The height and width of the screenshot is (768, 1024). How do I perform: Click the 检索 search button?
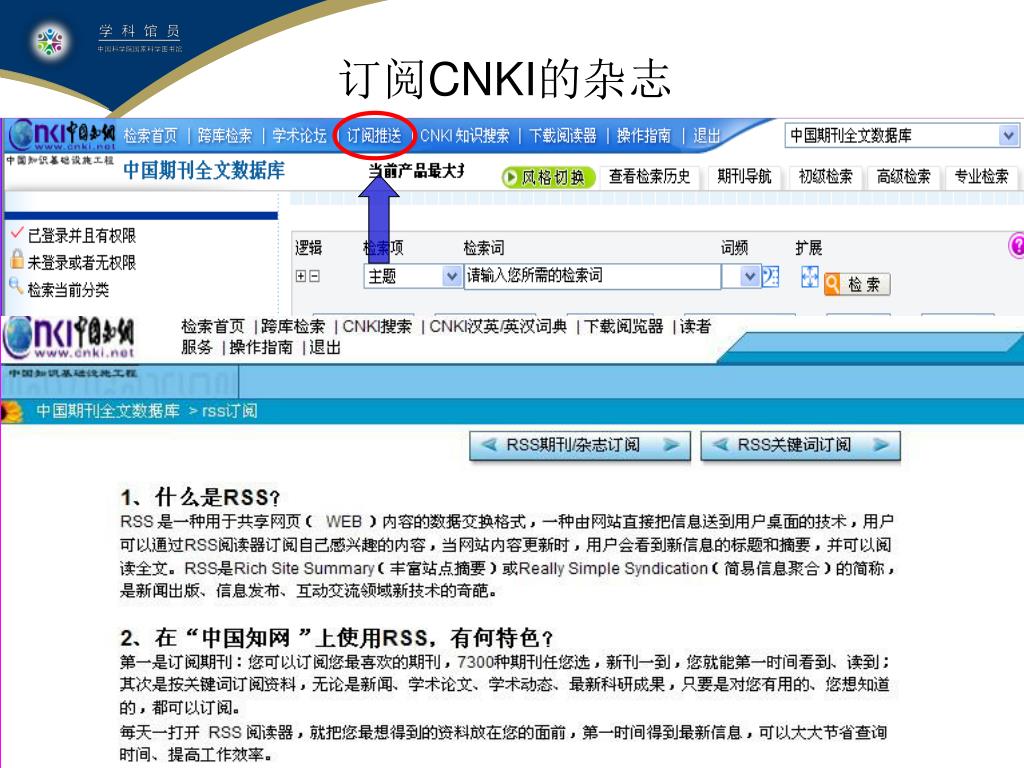coord(857,284)
